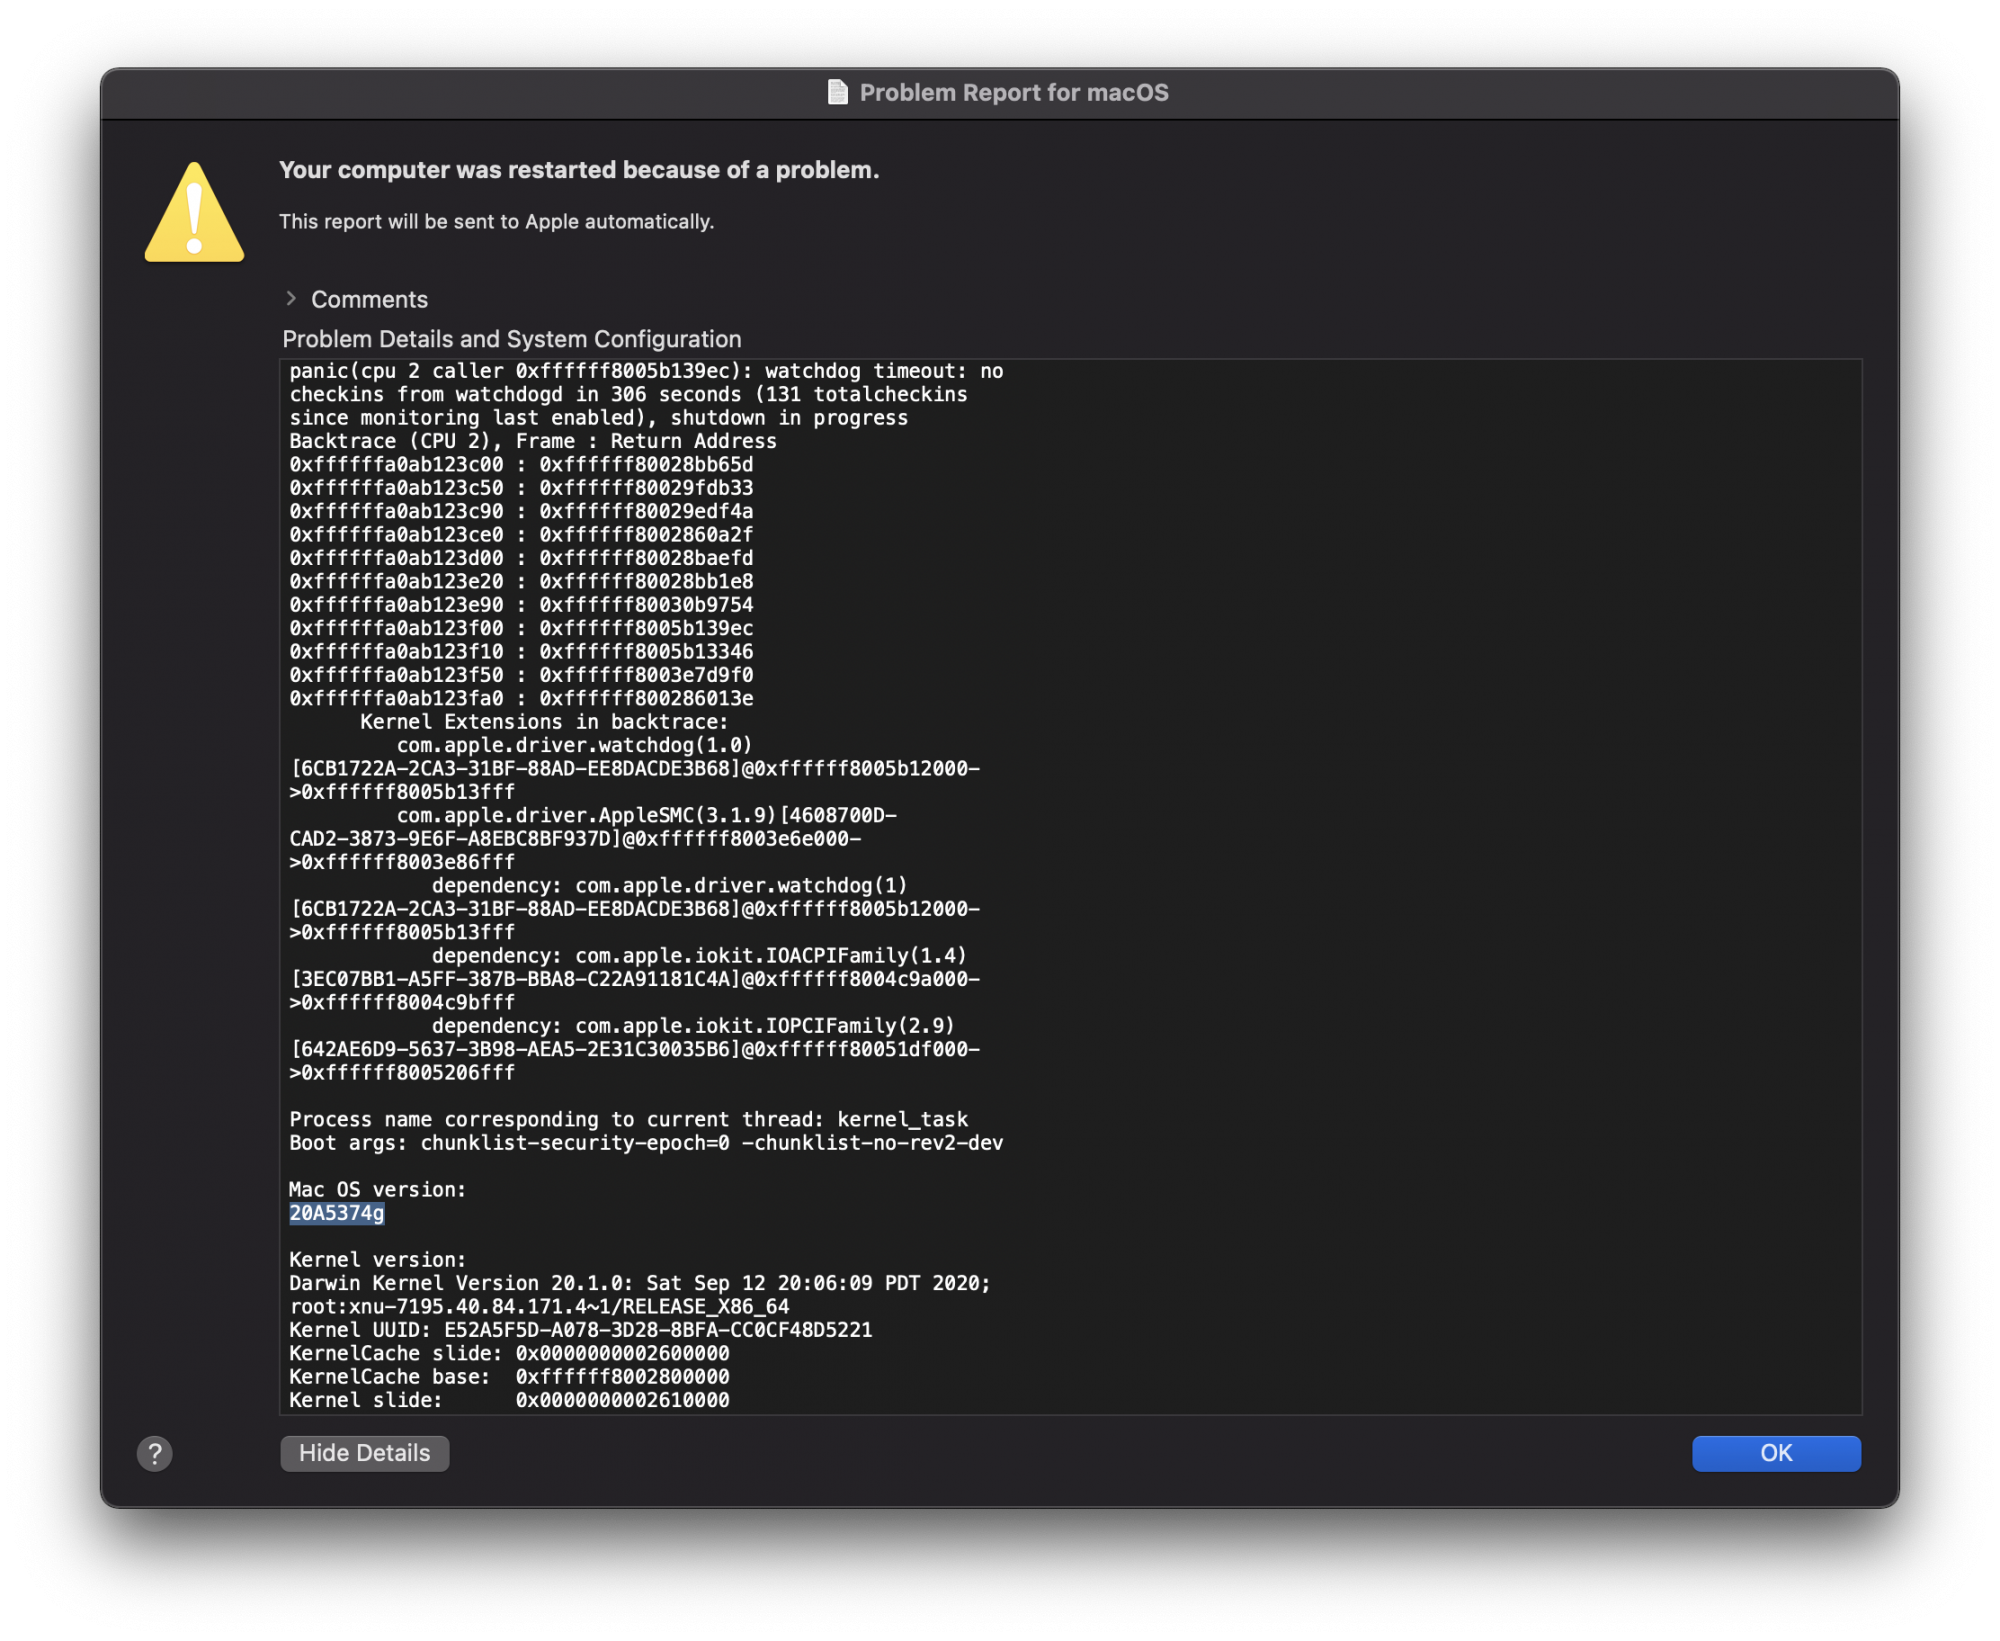Viewport: 2000px width, 1641px height.
Task: Click the "Kernel UUID" line in report
Action: [580, 1331]
